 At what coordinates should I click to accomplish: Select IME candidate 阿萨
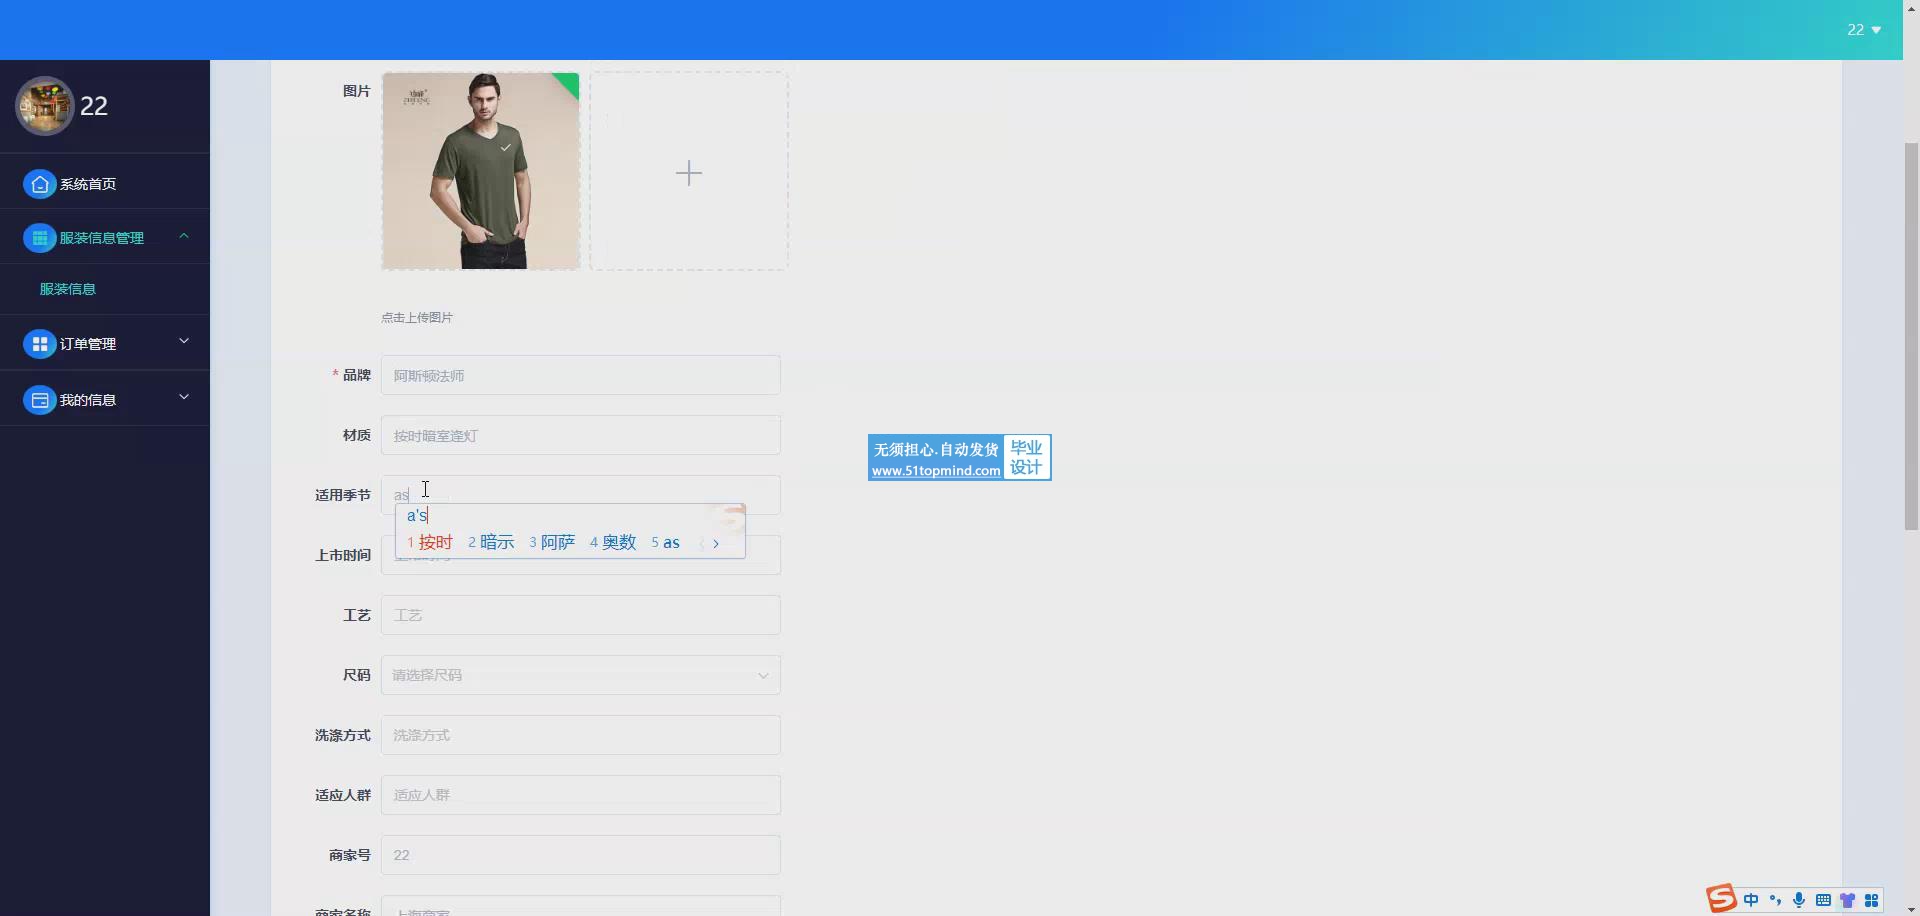(x=552, y=542)
